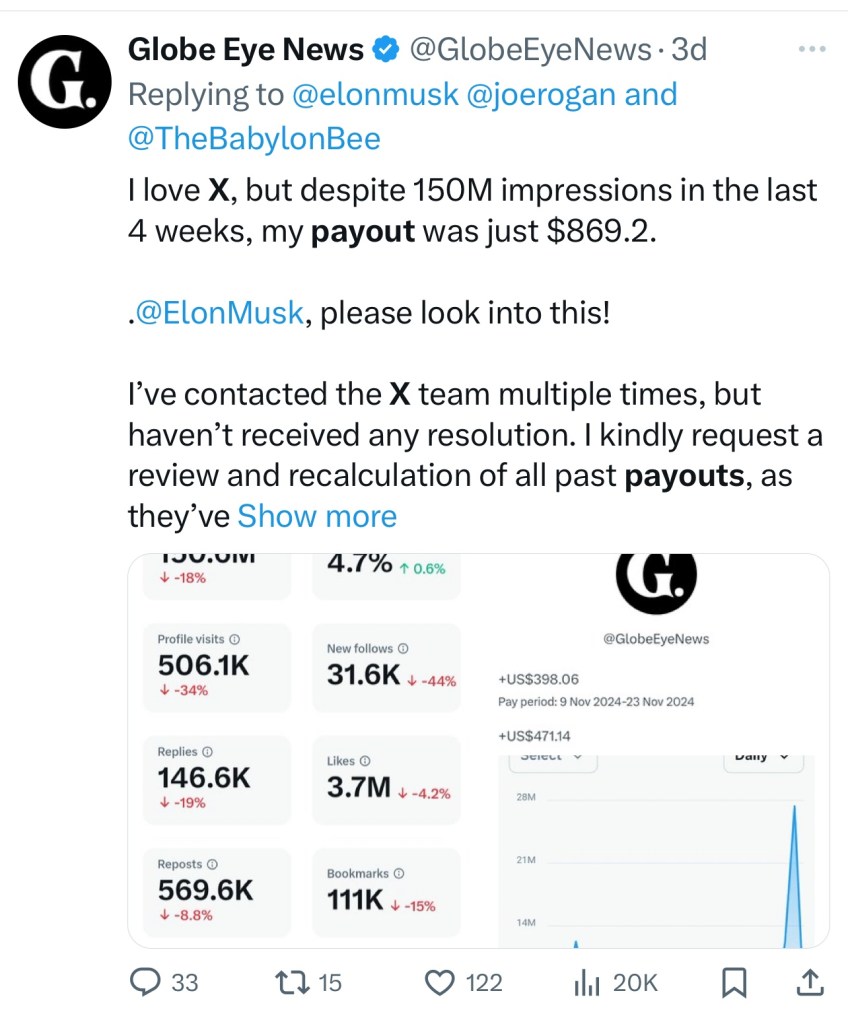Open the Daily dropdown in chart
848x1024 pixels.
tap(763, 757)
